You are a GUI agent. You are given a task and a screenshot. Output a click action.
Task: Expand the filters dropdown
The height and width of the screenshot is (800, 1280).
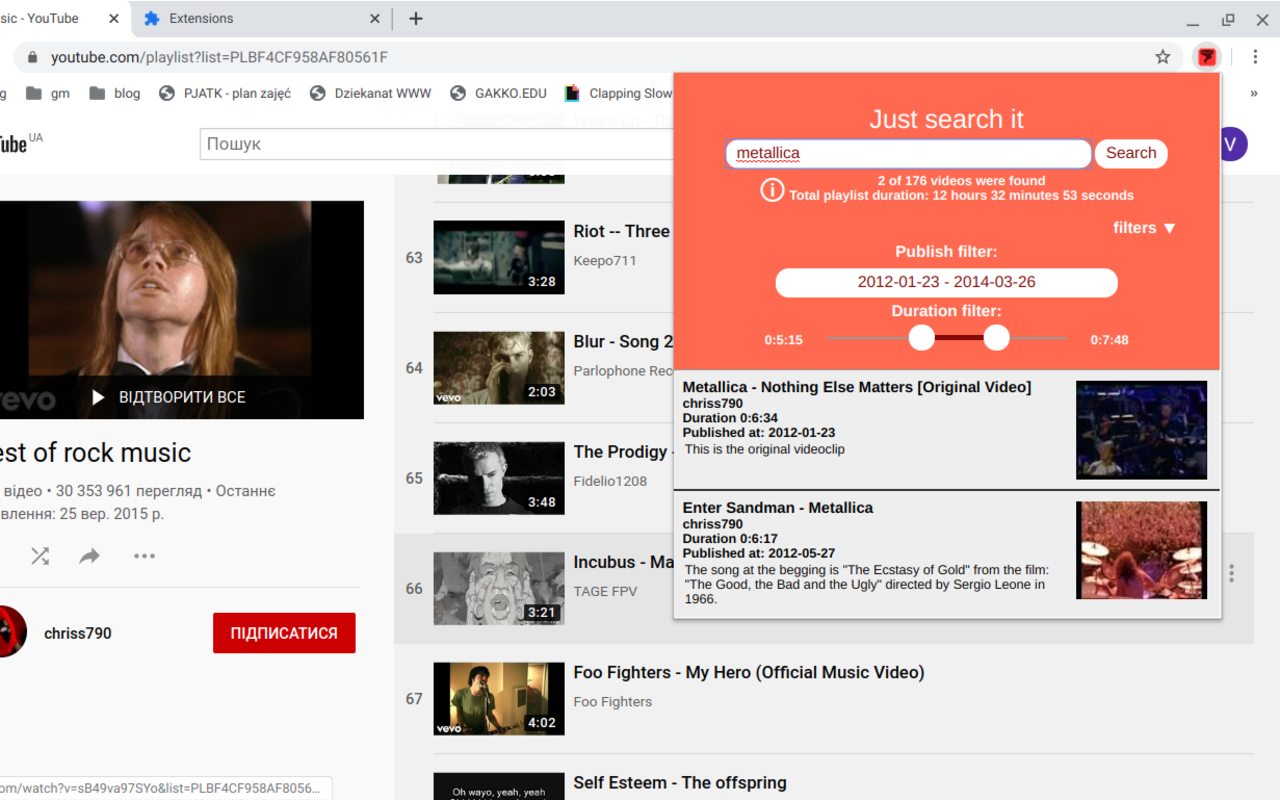pyautogui.click(x=1144, y=228)
